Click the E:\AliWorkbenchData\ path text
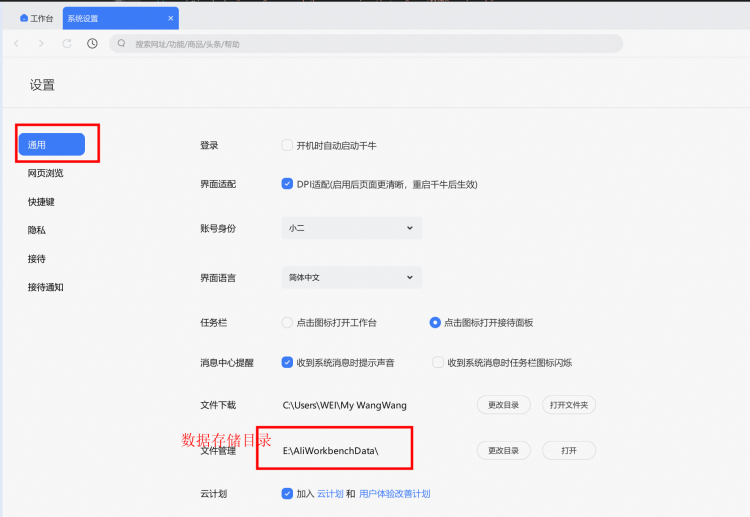 pos(331,451)
